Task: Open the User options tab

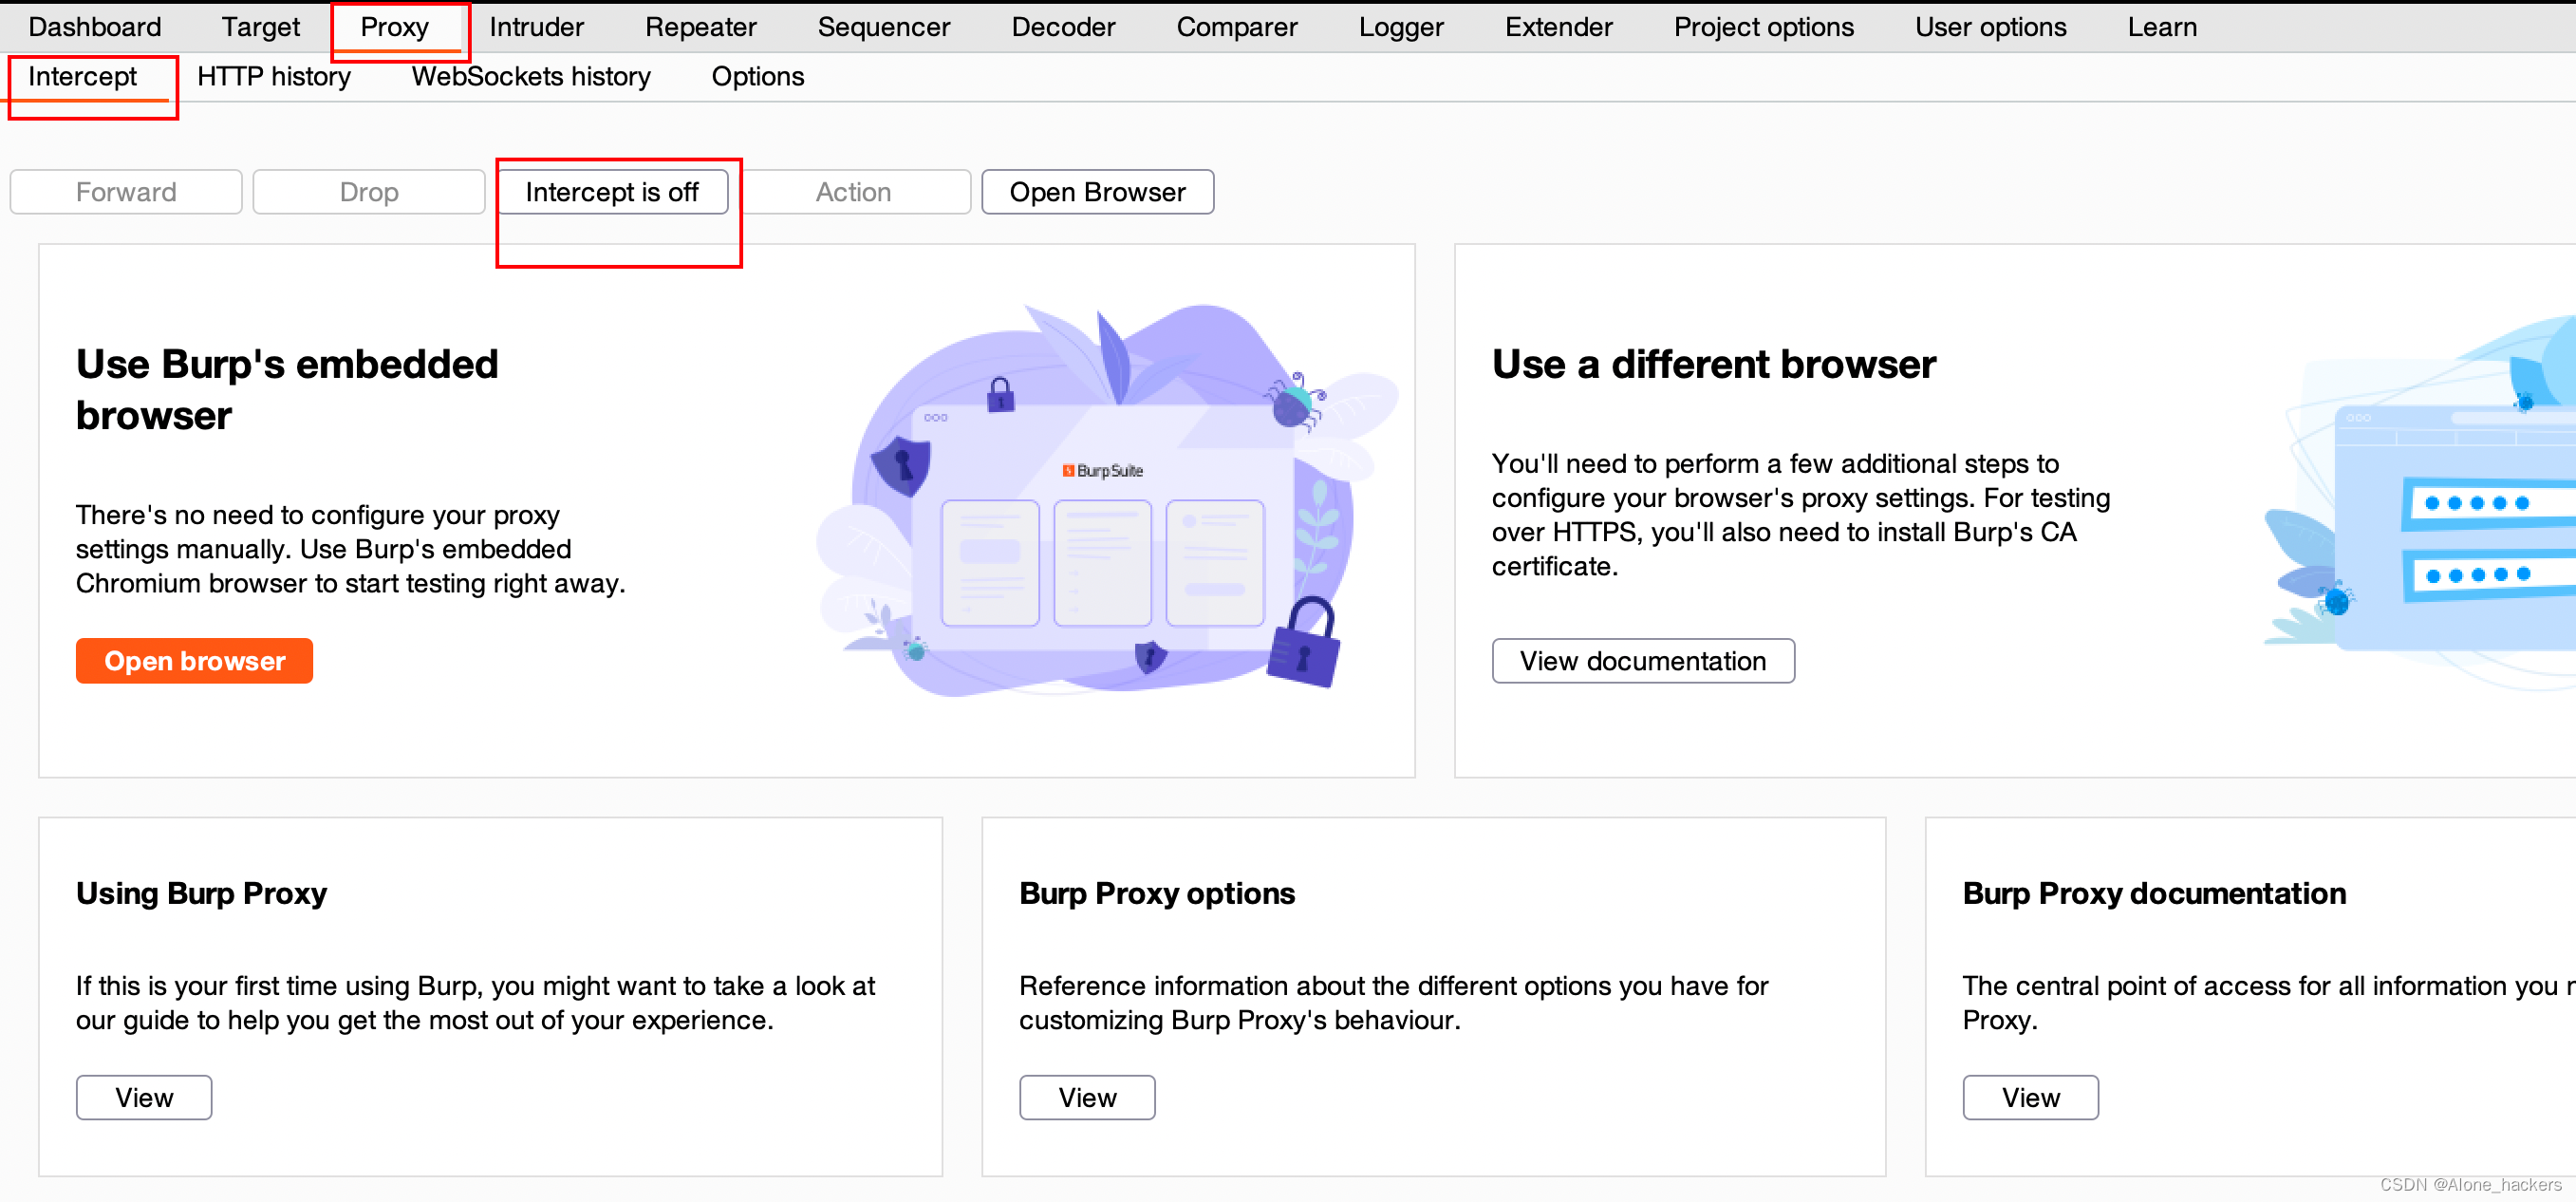Action: pyautogui.click(x=1990, y=27)
